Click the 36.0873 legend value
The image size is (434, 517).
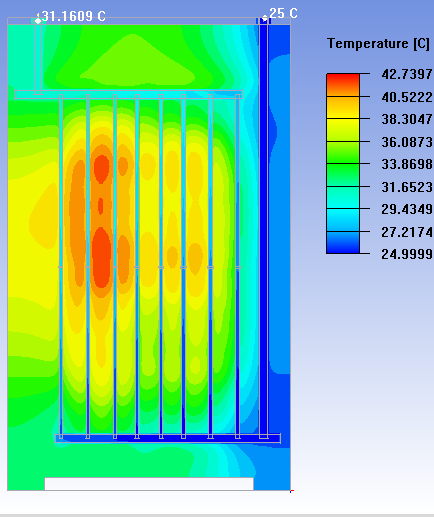coord(407,142)
